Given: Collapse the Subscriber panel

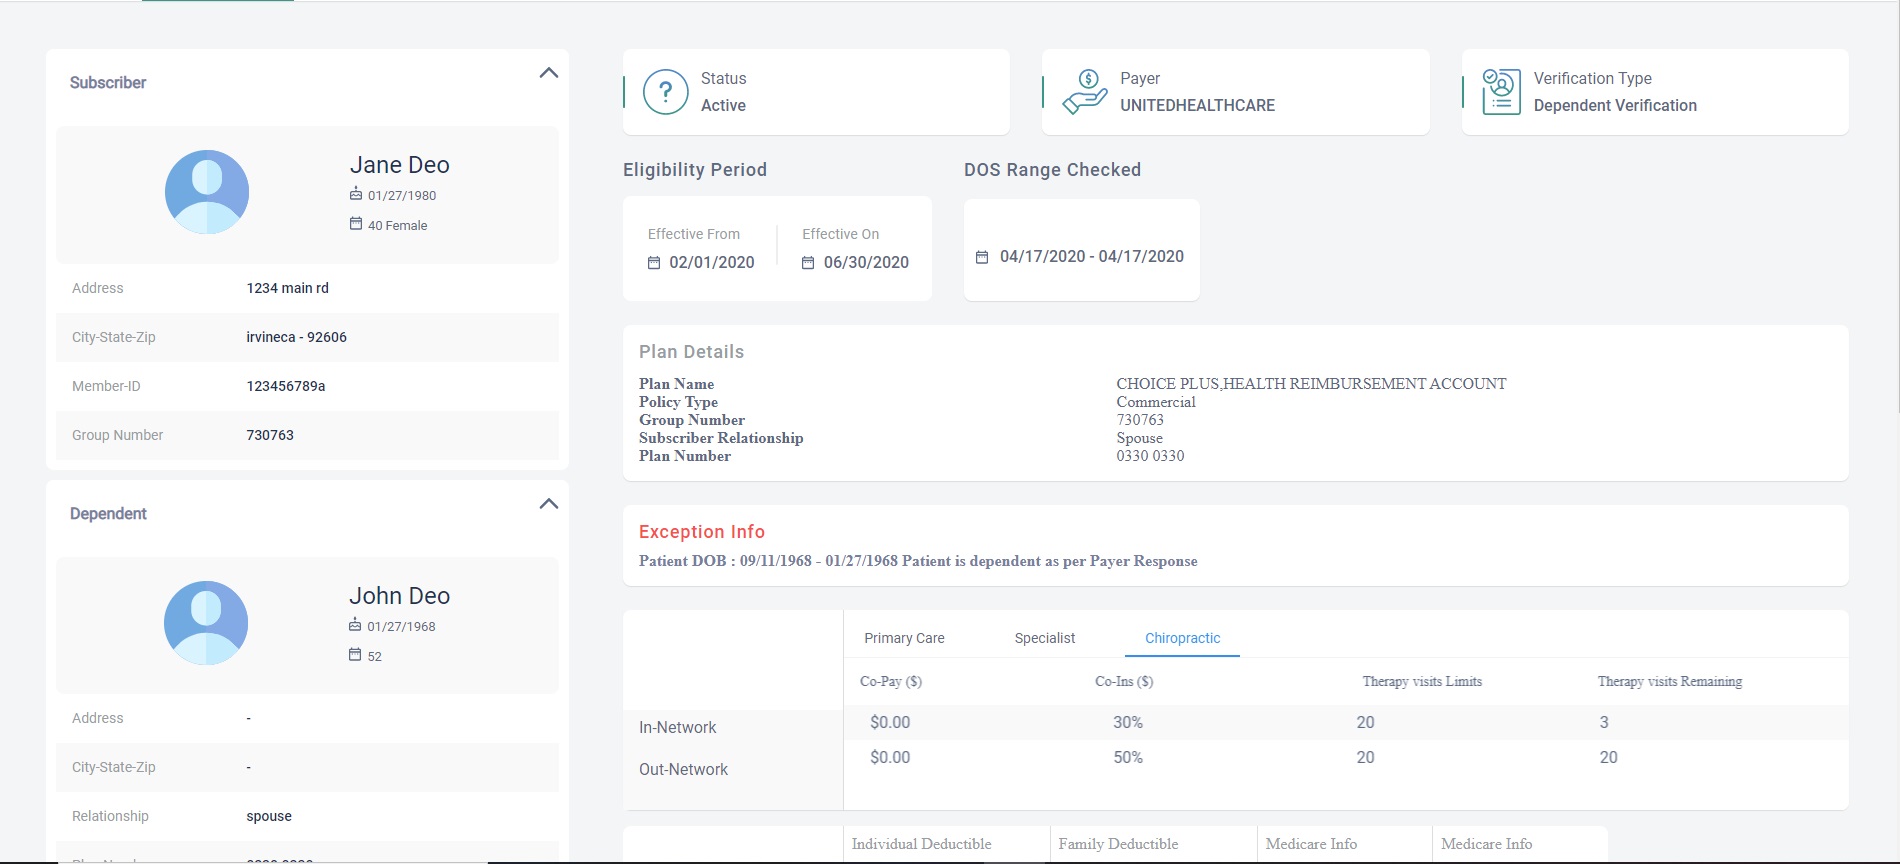Looking at the screenshot, I should [548, 73].
